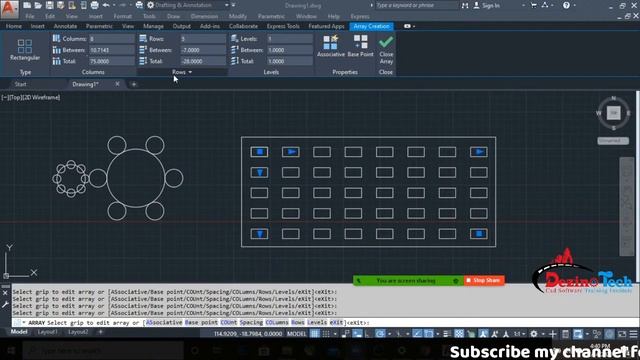Open the AutoCAD application menu logo

coord(9,9)
